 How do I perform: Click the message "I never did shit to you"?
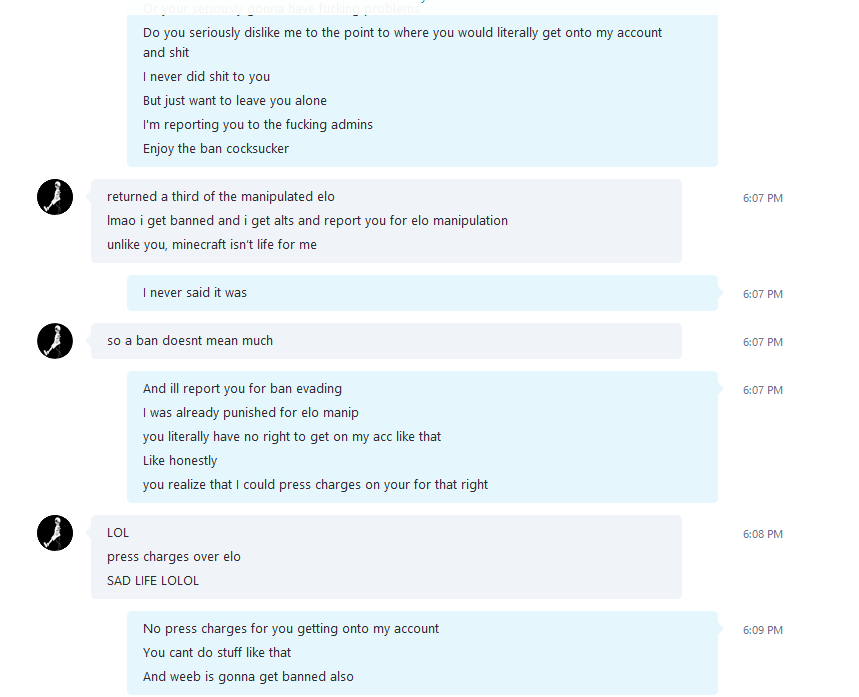(207, 77)
